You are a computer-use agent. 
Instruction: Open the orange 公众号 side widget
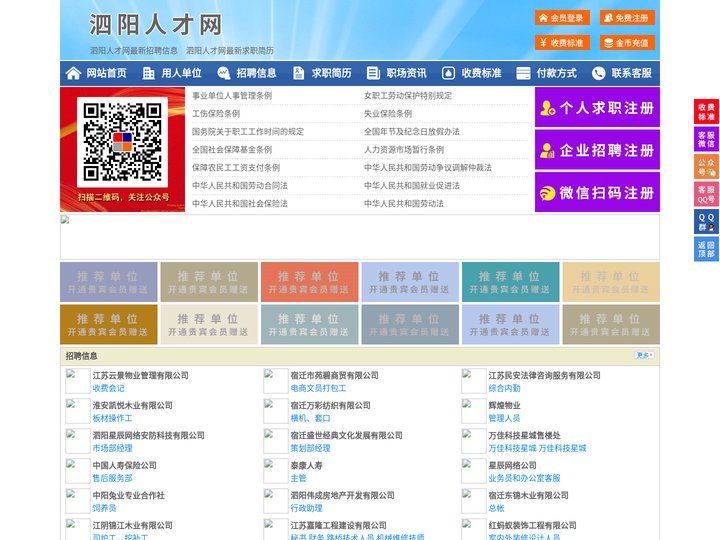(706, 167)
